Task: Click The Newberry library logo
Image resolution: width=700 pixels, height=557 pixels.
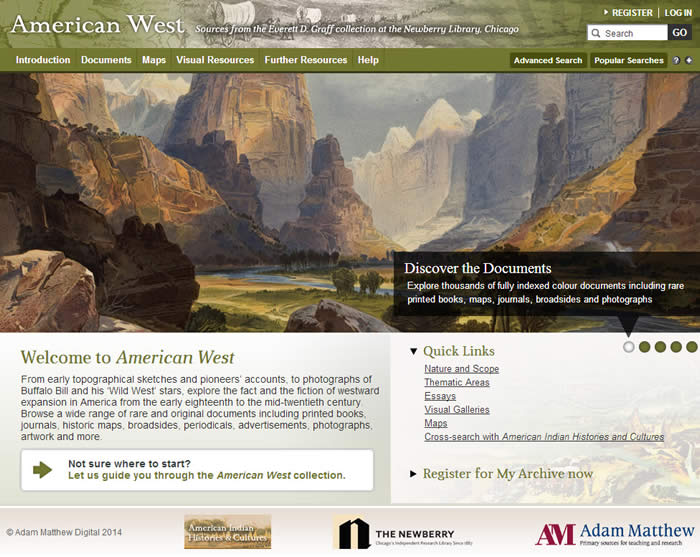Action: [403, 533]
